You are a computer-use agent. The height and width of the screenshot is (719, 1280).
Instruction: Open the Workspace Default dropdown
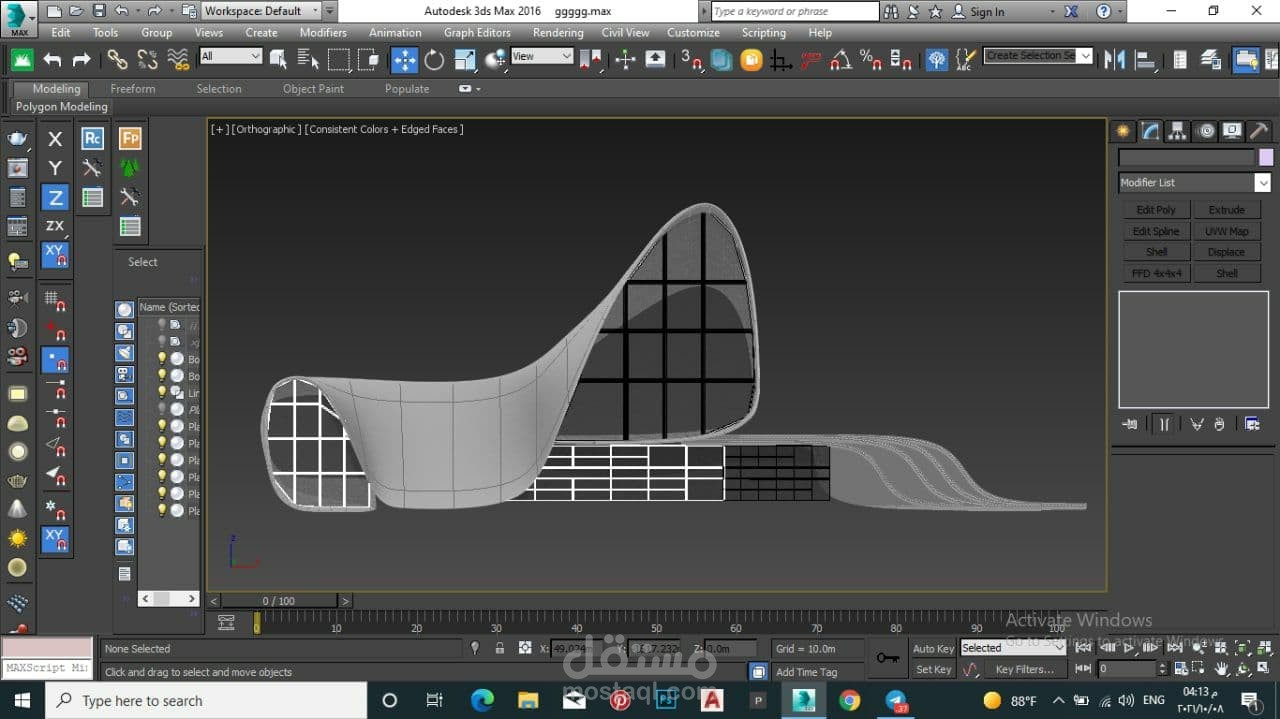[x=261, y=11]
